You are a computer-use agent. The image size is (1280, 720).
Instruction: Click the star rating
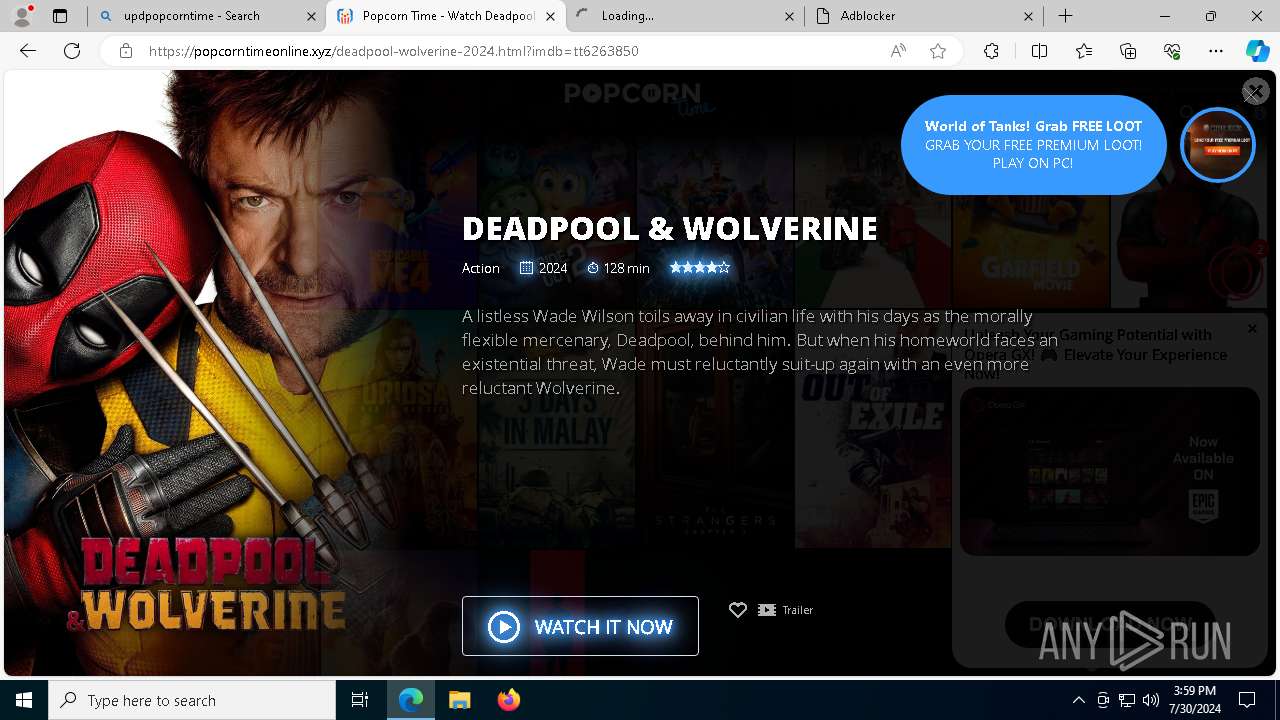(700, 268)
